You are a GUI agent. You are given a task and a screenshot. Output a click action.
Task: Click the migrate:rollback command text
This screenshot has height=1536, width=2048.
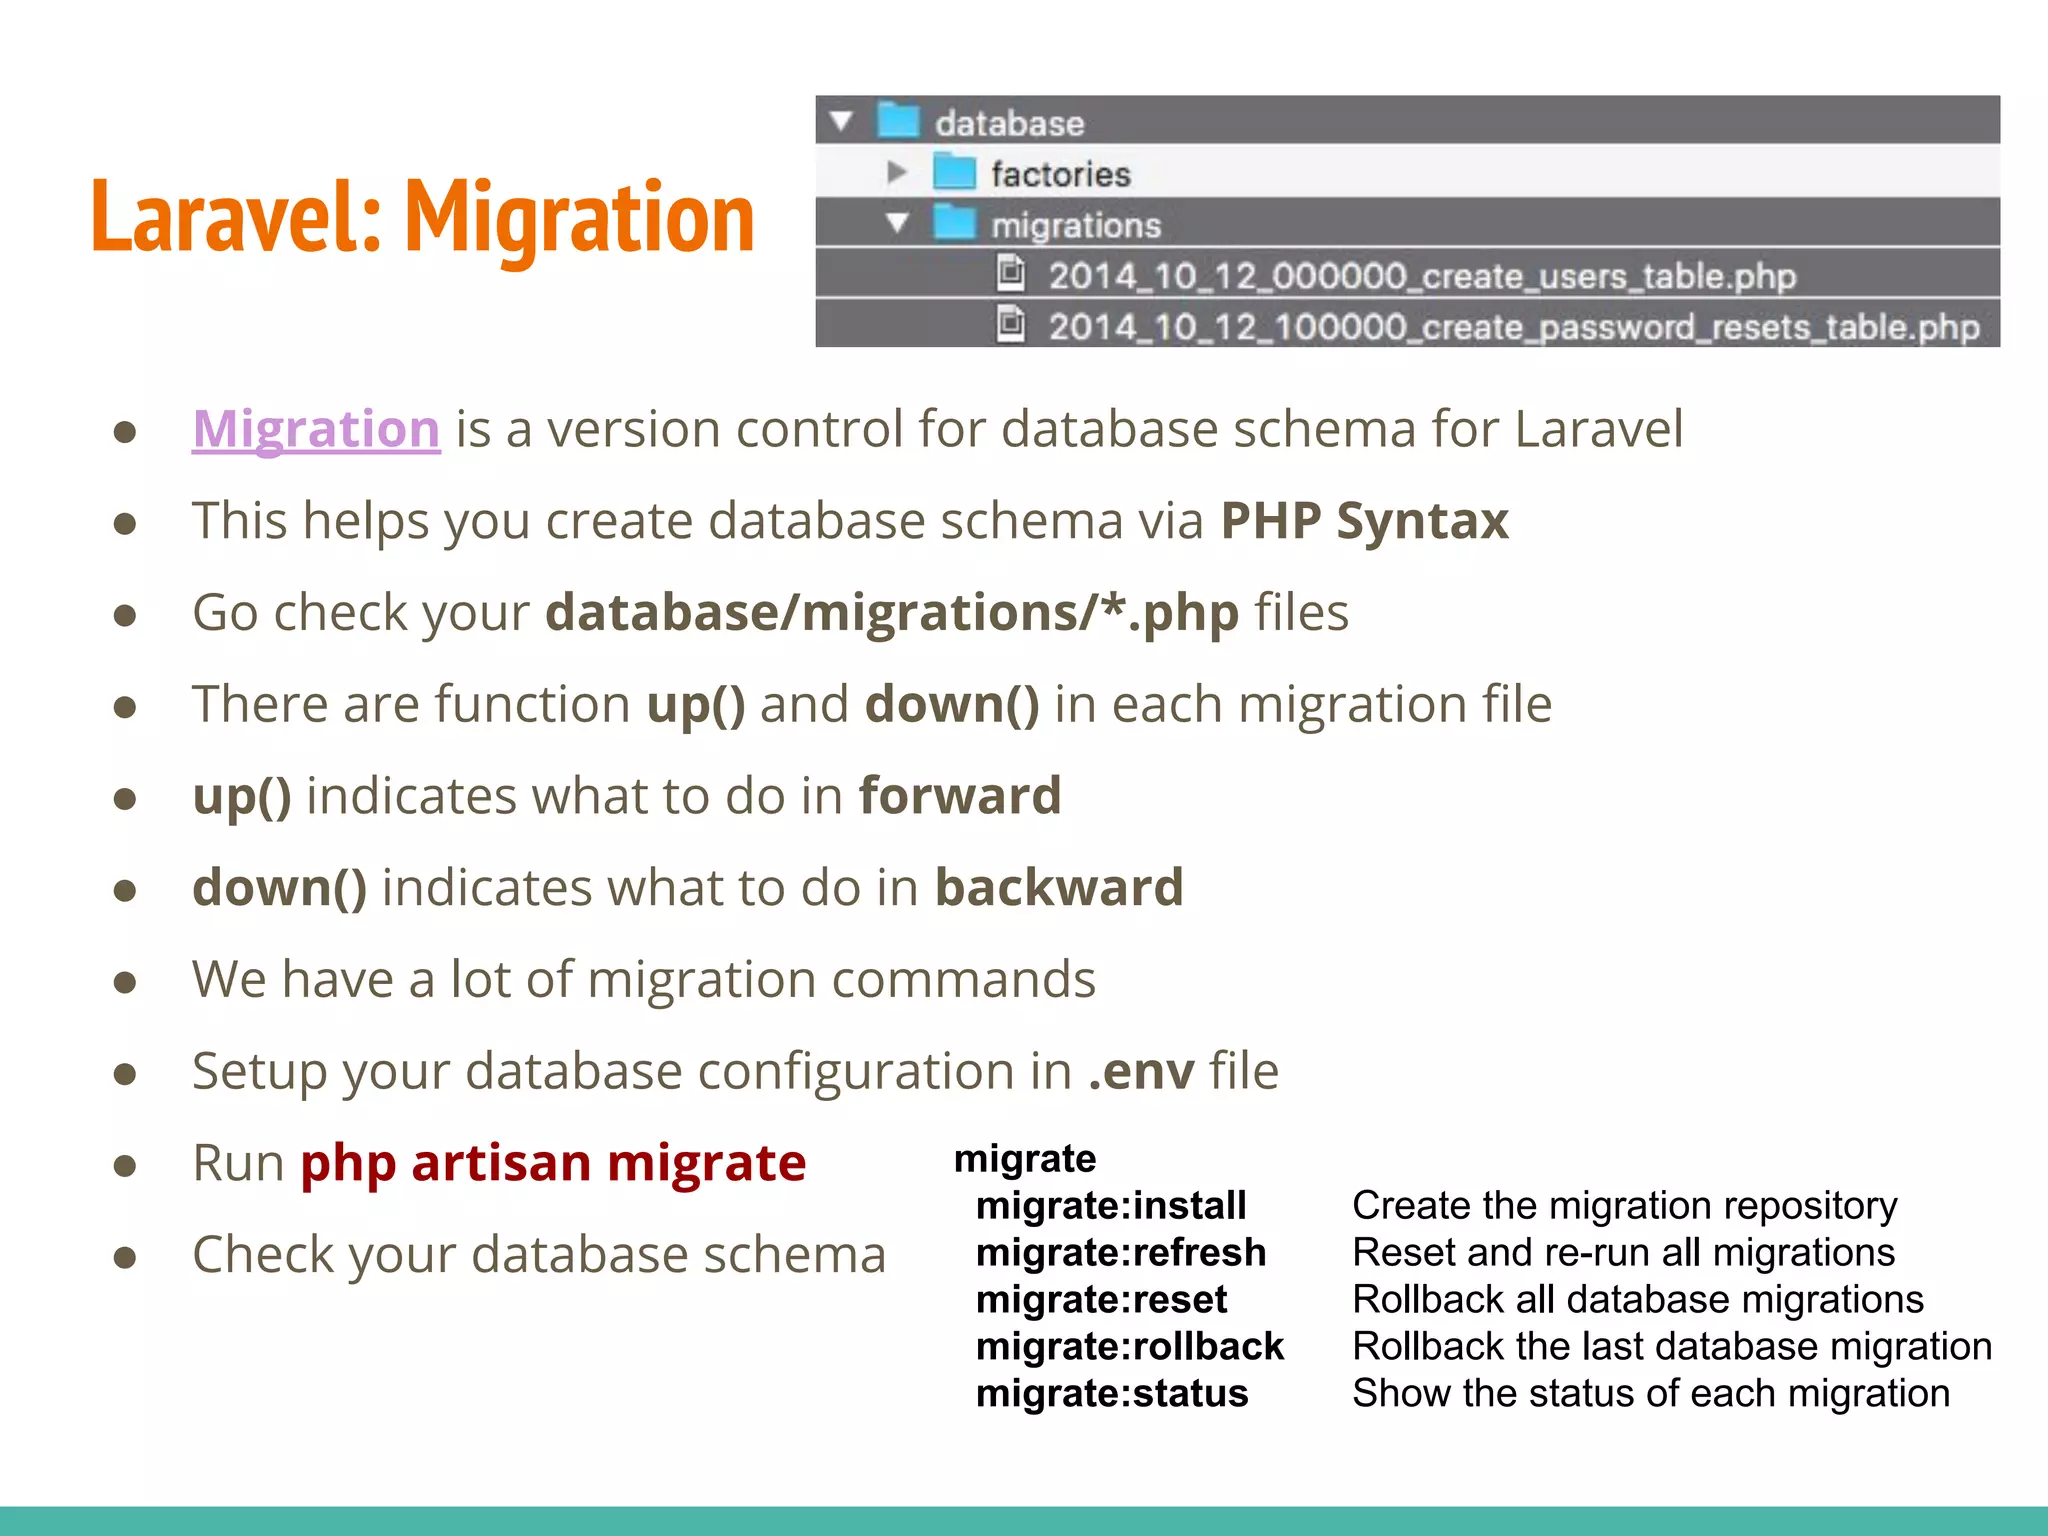pos(1129,1346)
